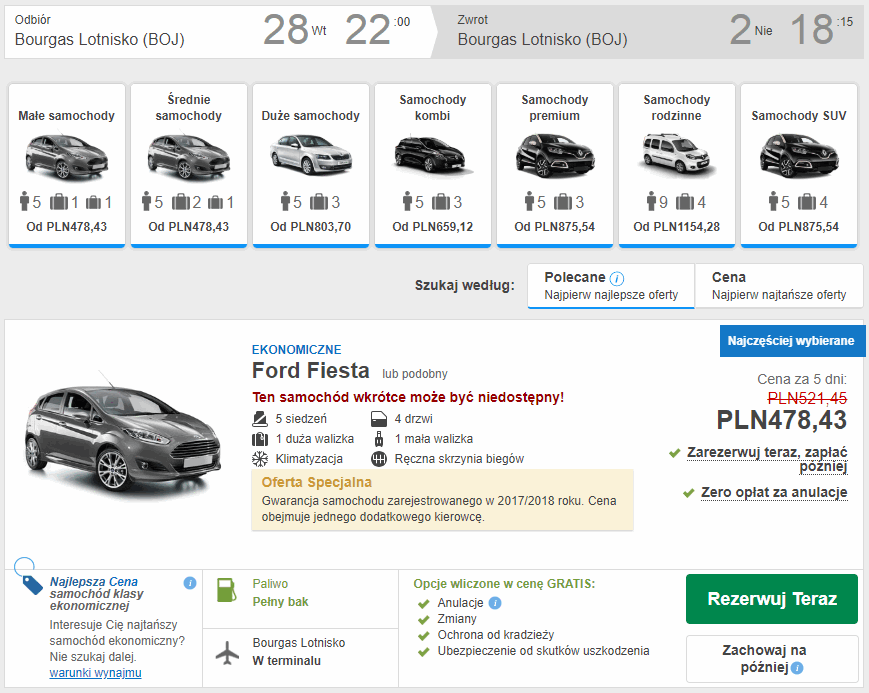Select the Samochody kombi category card
Screen dimensions: 869x693
point(433,165)
